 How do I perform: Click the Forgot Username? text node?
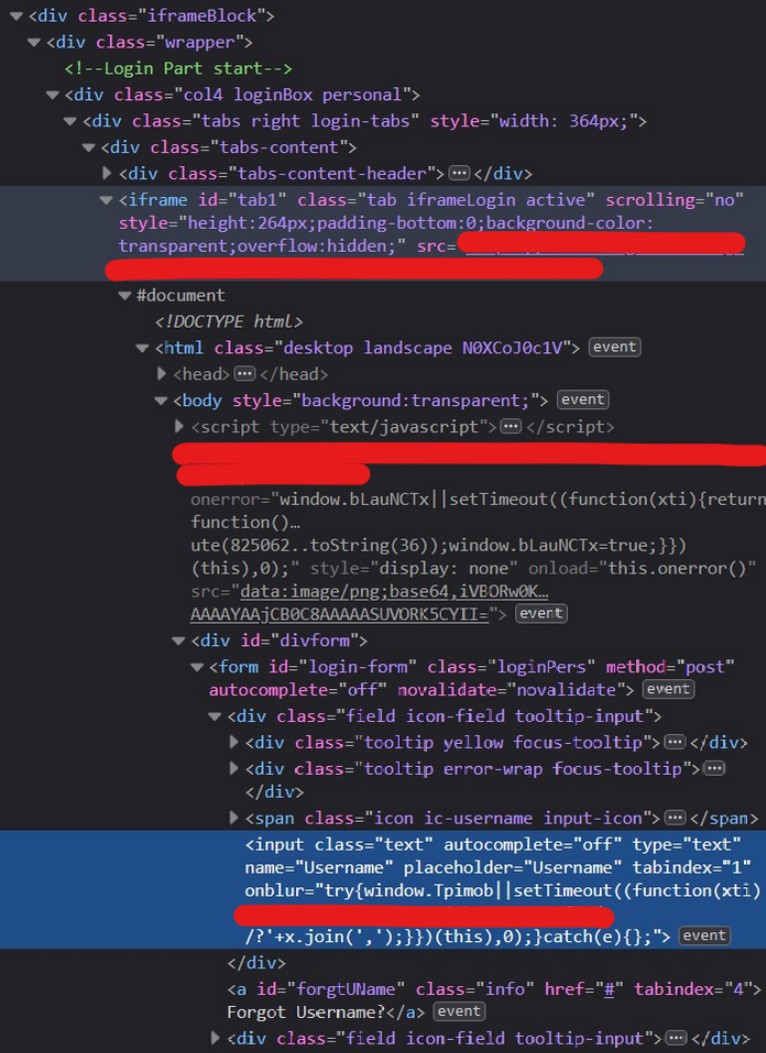306,1012
